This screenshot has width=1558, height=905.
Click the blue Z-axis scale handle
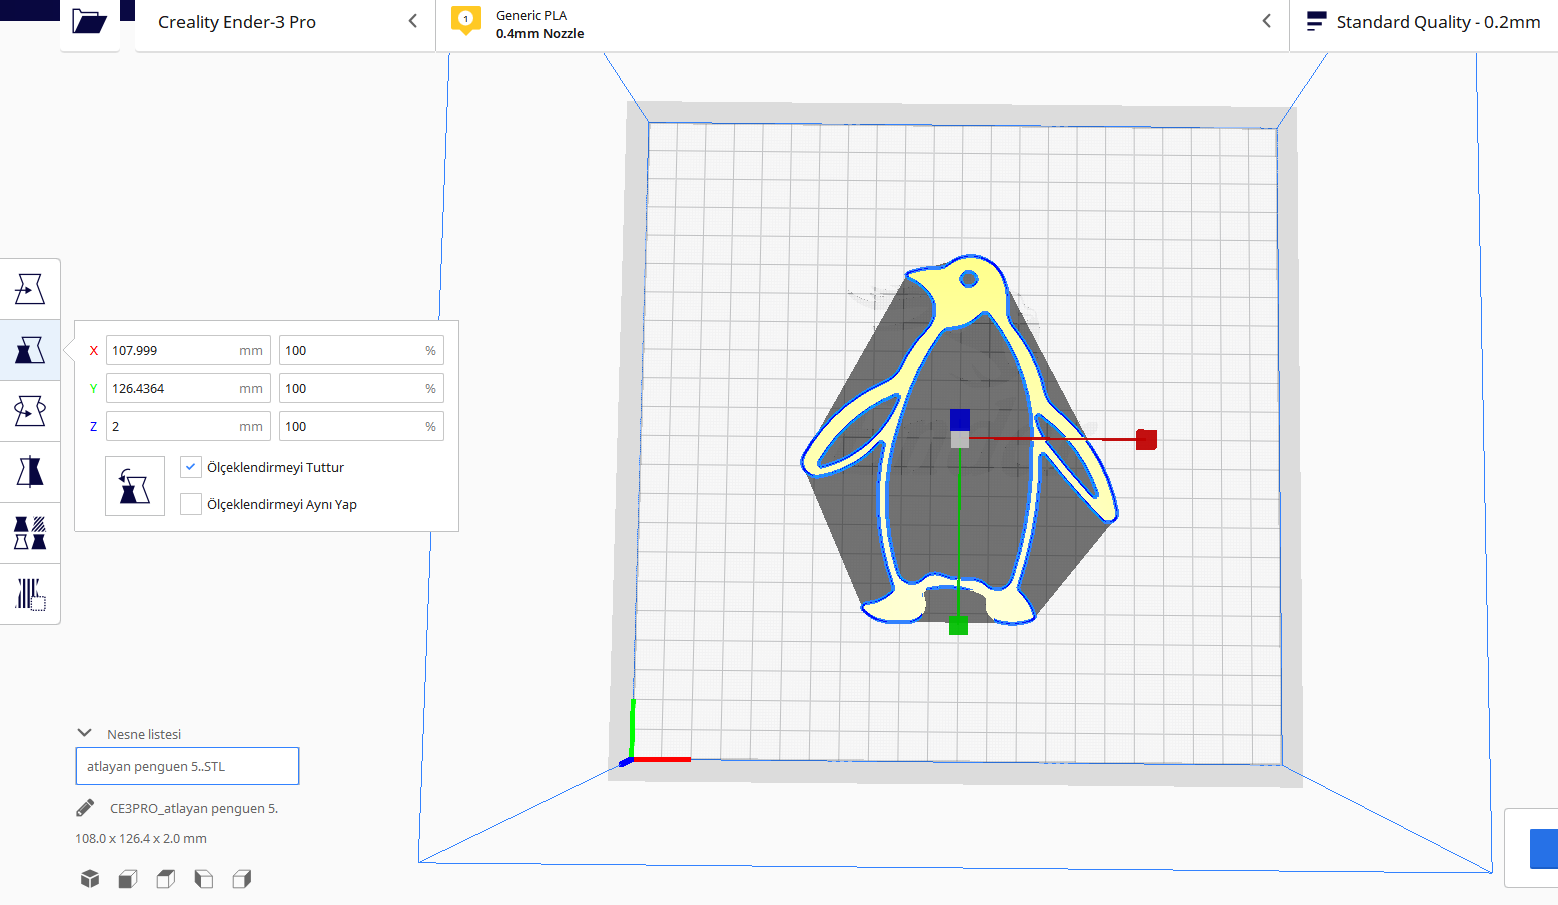(960, 419)
